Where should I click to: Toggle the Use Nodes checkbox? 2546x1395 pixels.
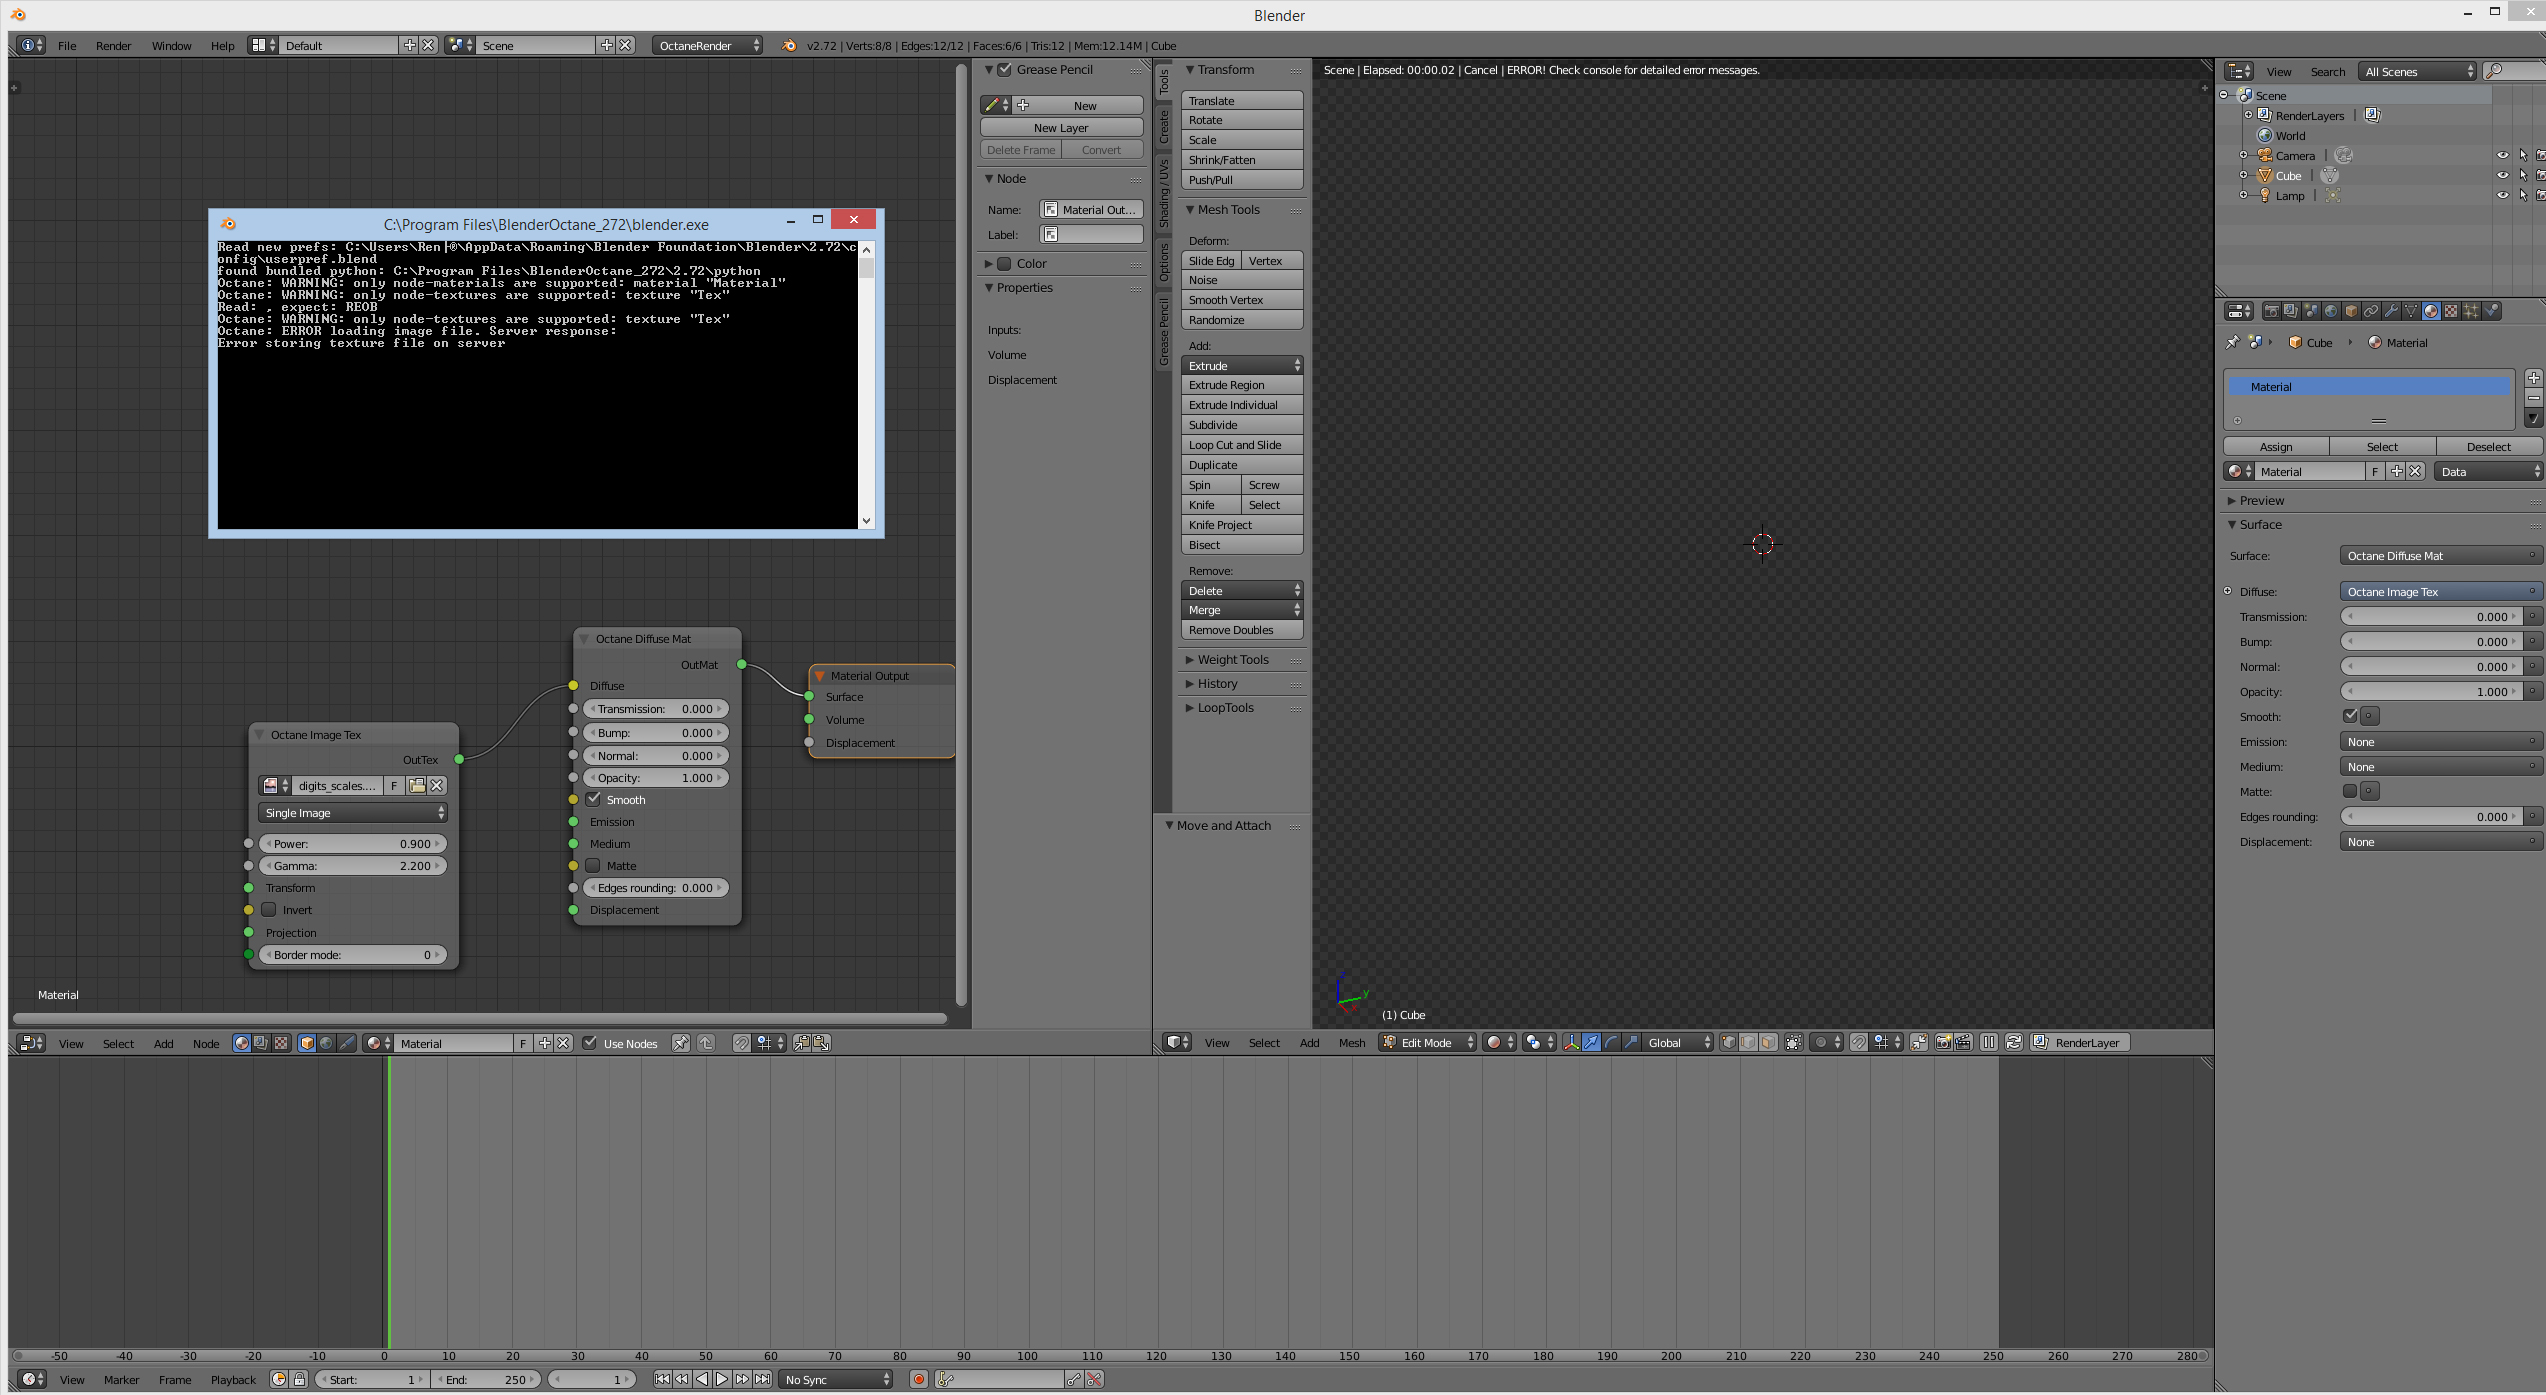(x=590, y=1043)
